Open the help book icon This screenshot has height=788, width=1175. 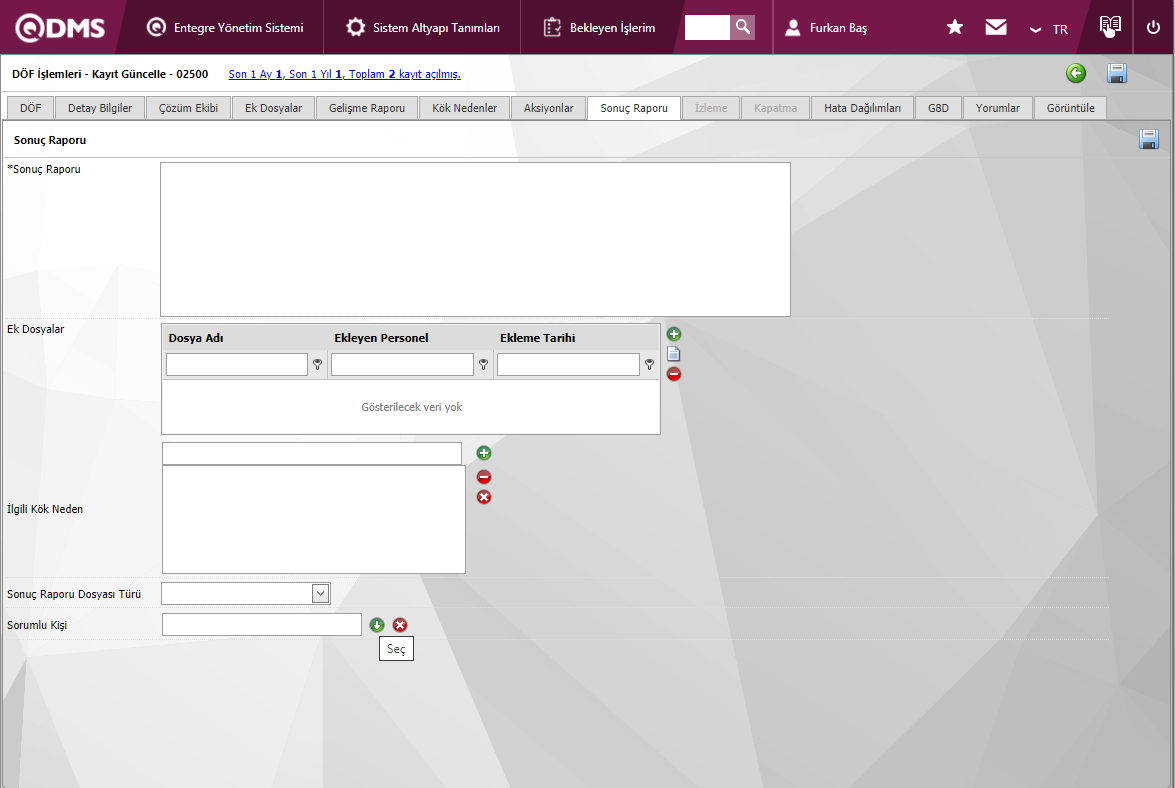pos(1111,26)
